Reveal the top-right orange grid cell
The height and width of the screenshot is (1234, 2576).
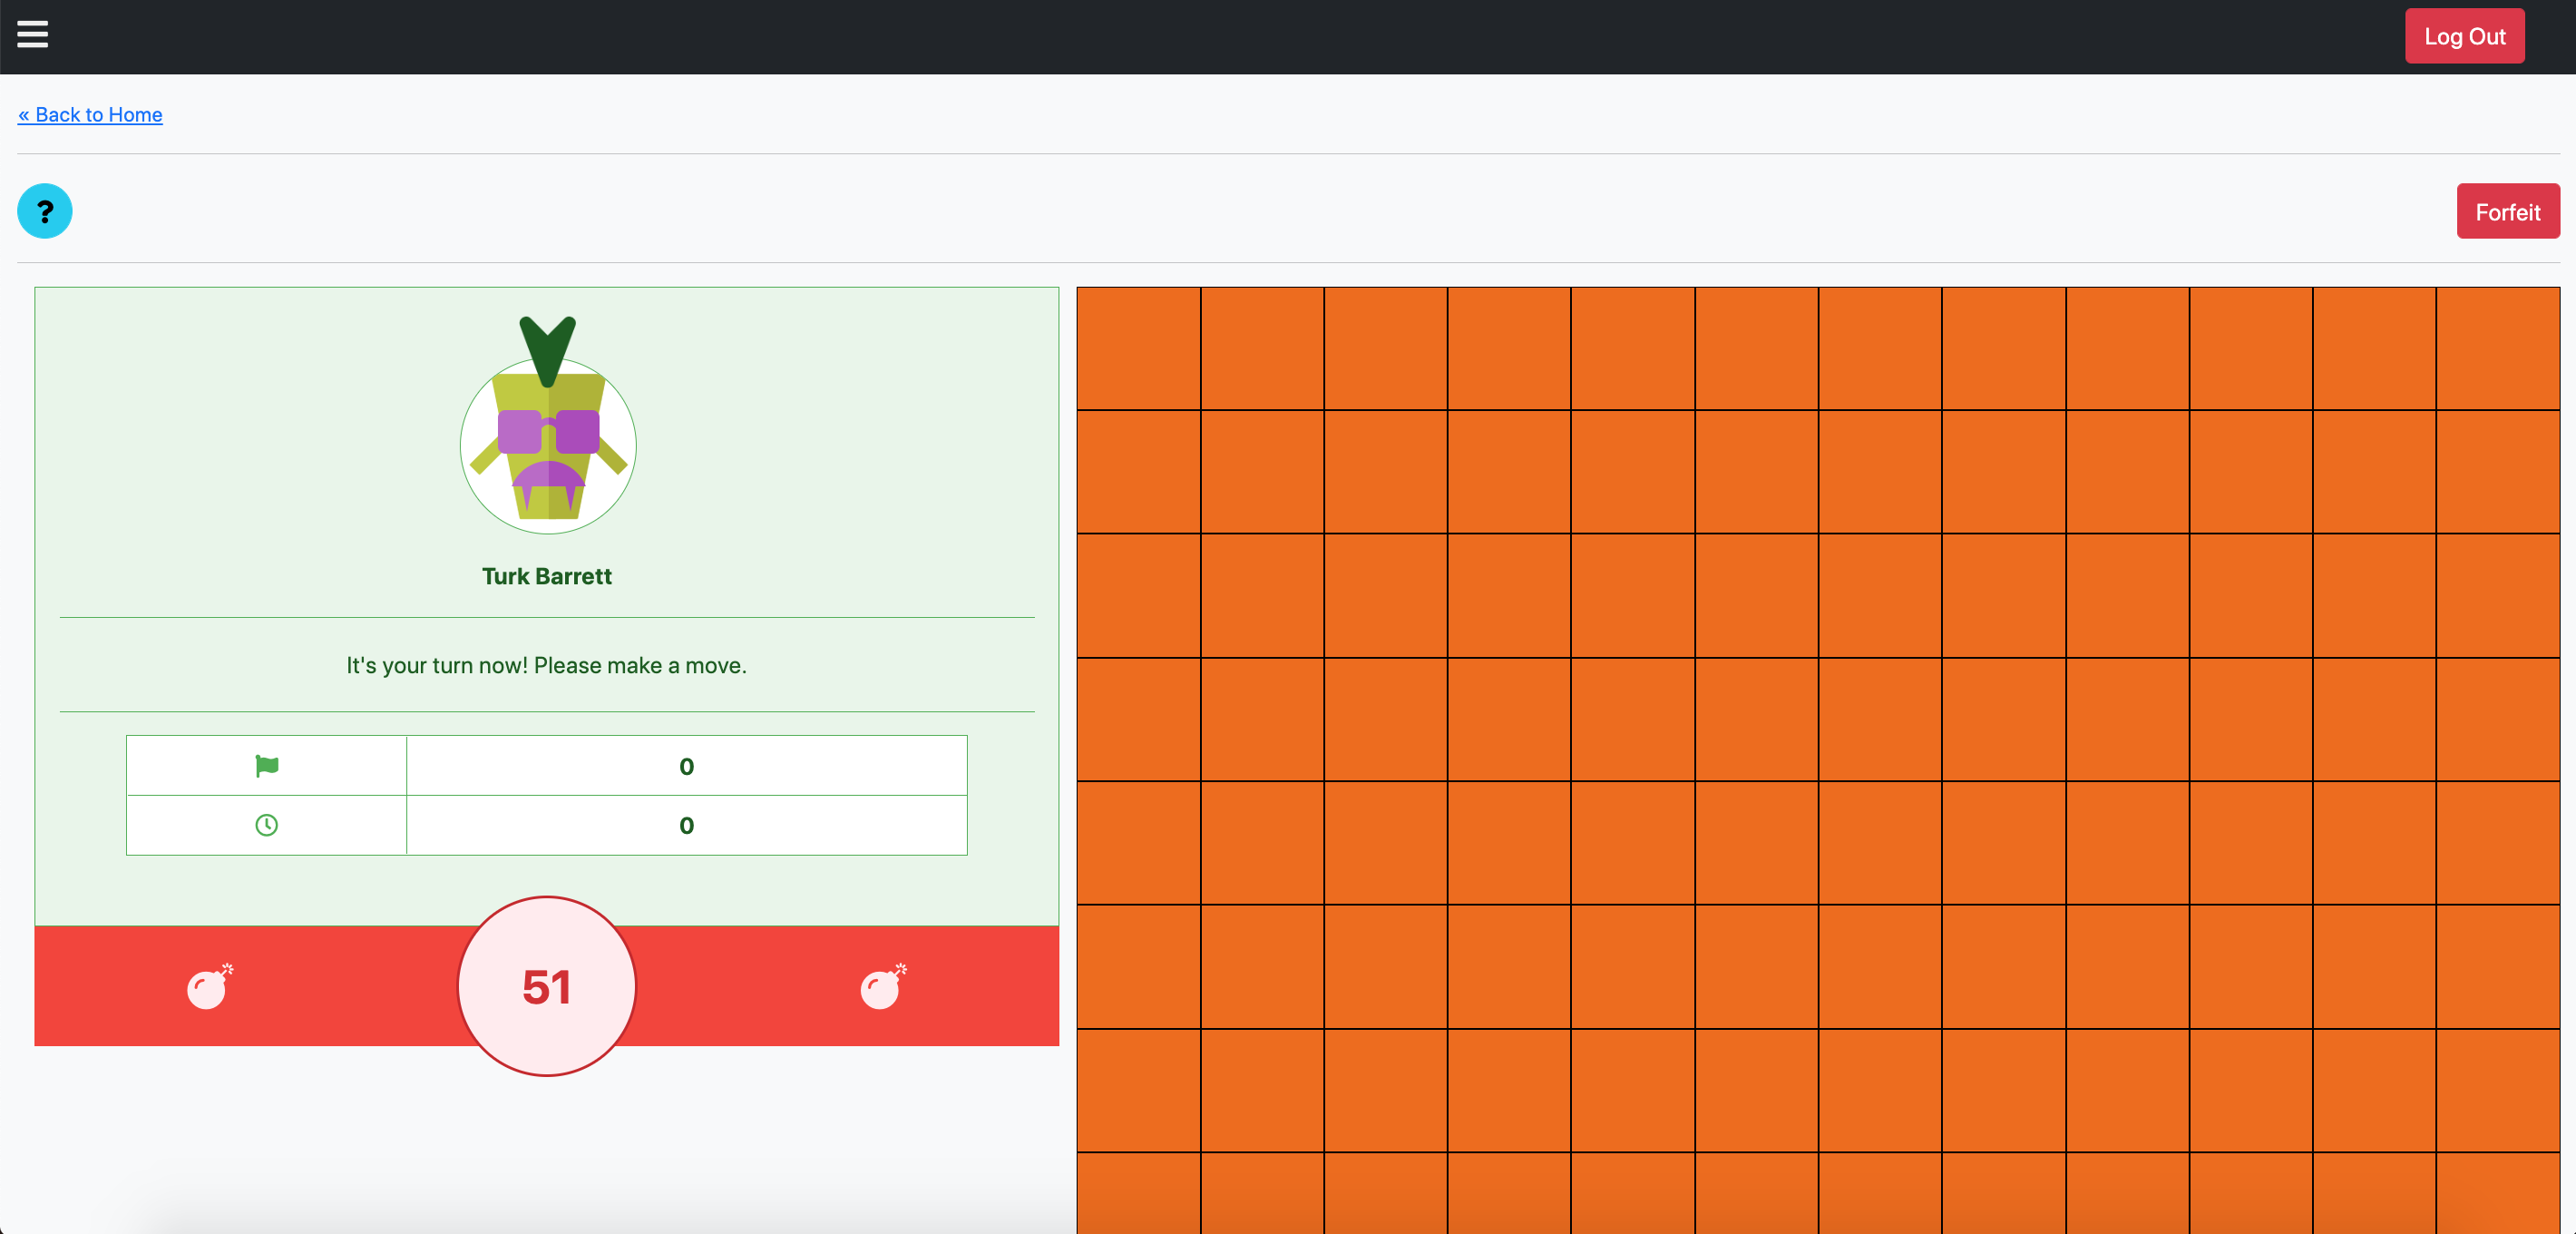(x=2497, y=348)
